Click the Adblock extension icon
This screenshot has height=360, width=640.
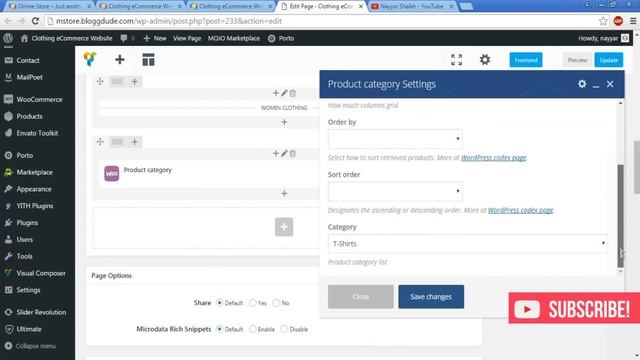coord(618,21)
